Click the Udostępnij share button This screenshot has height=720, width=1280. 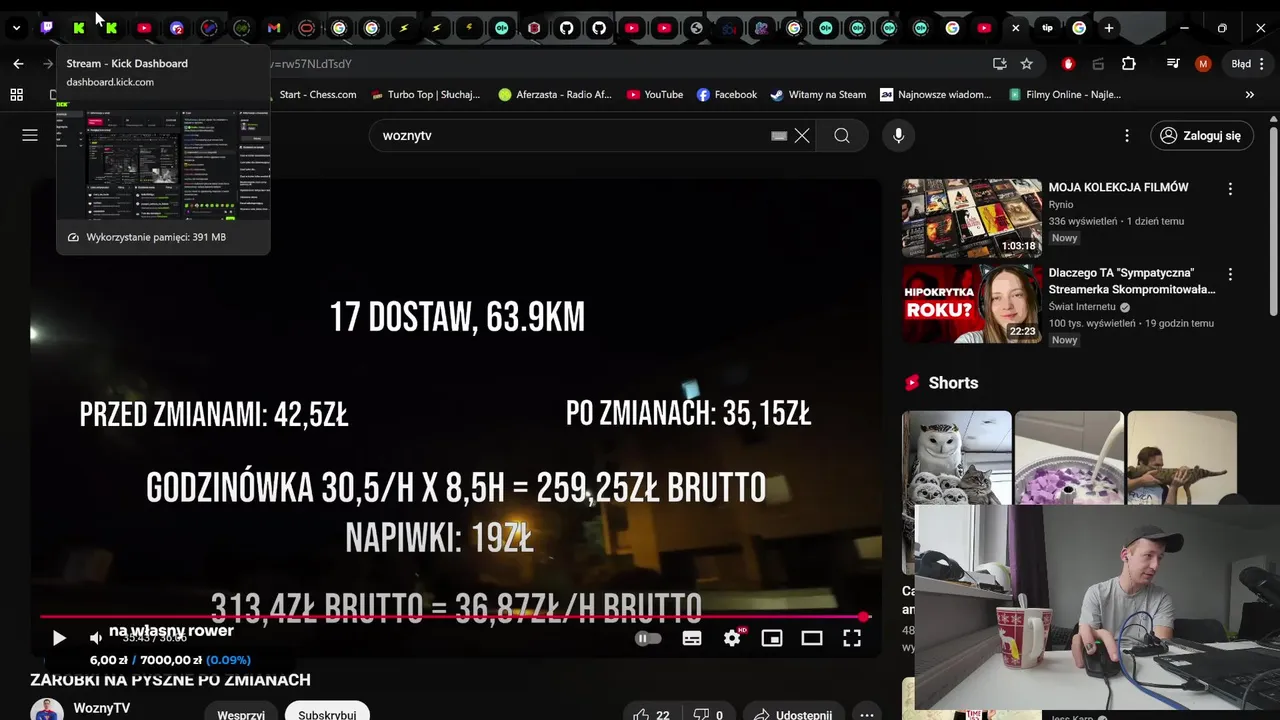(x=793, y=715)
